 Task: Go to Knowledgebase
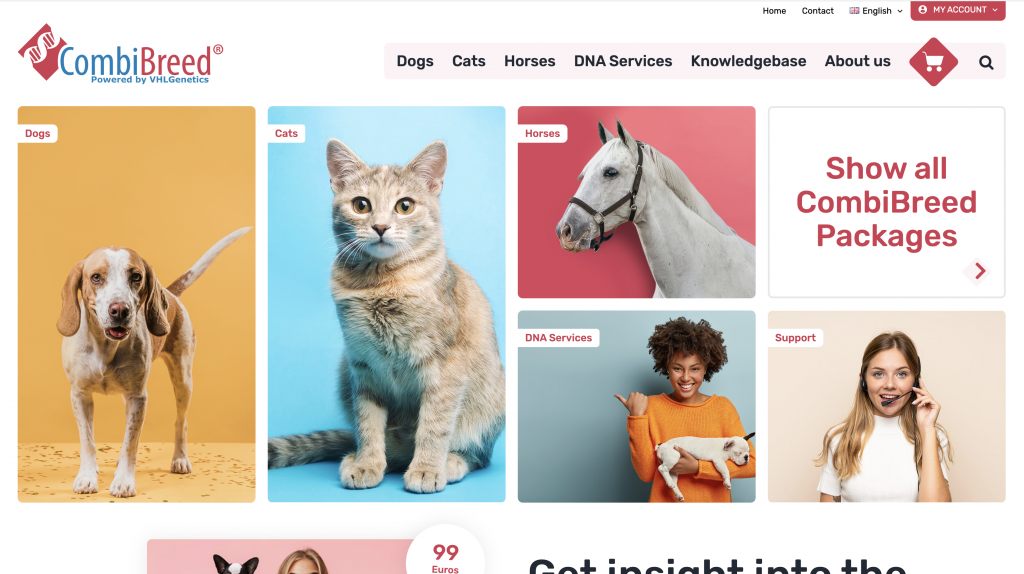pyautogui.click(x=748, y=61)
